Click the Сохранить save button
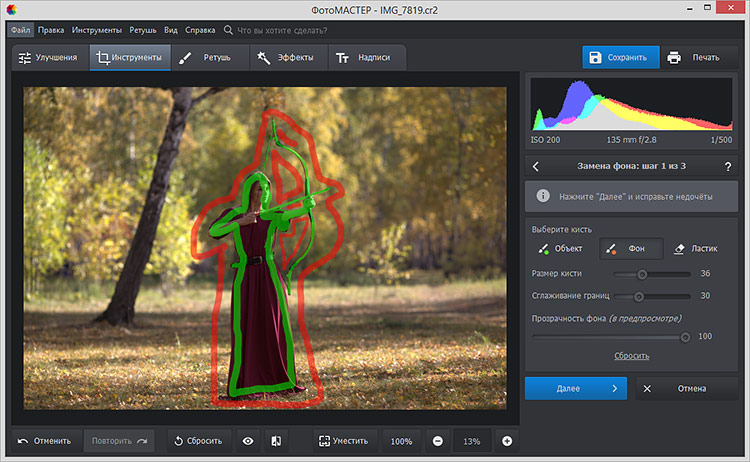 pyautogui.click(x=621, y=57)
